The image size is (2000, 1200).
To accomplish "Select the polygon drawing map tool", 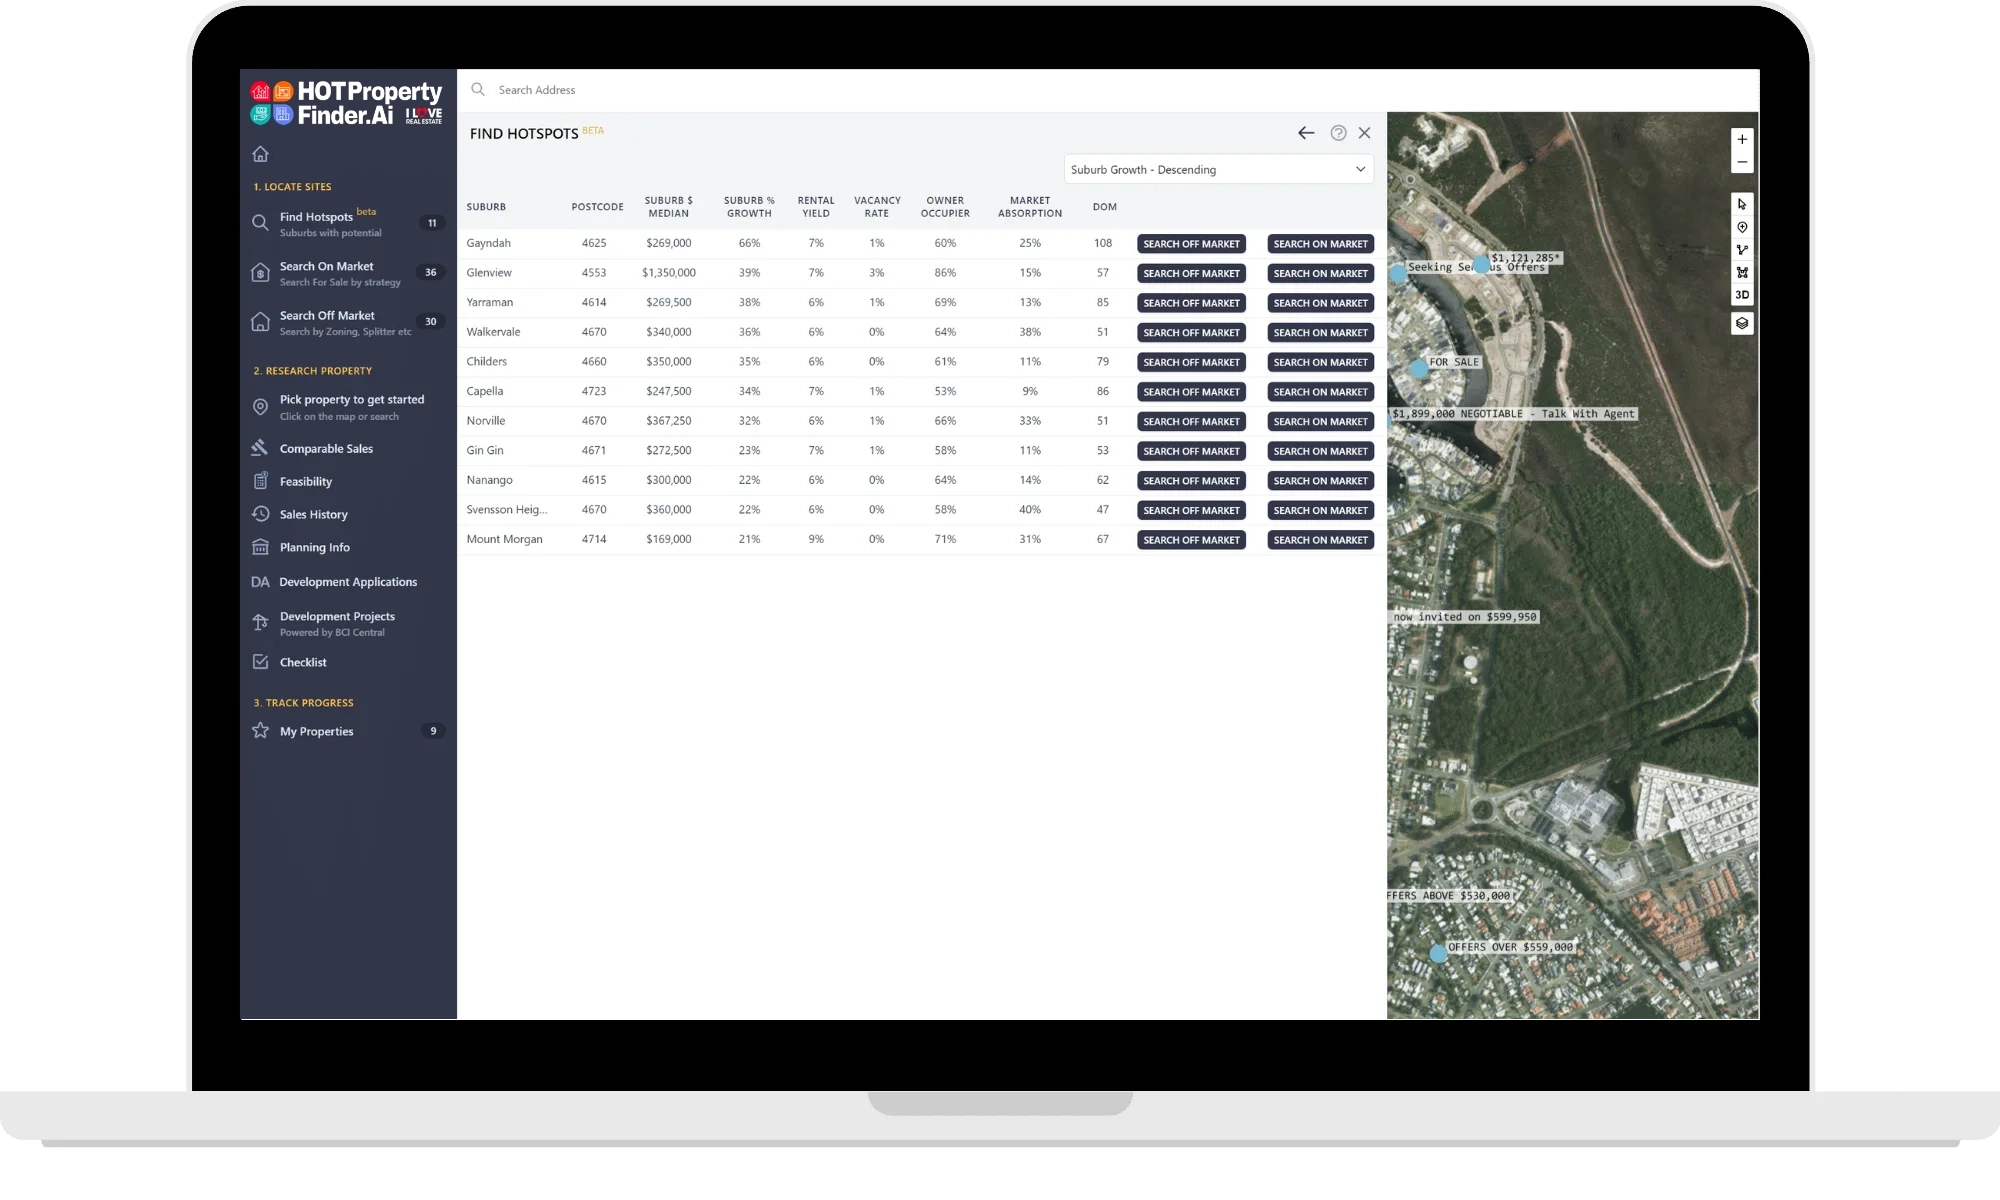I will (x=1742, y=272).
